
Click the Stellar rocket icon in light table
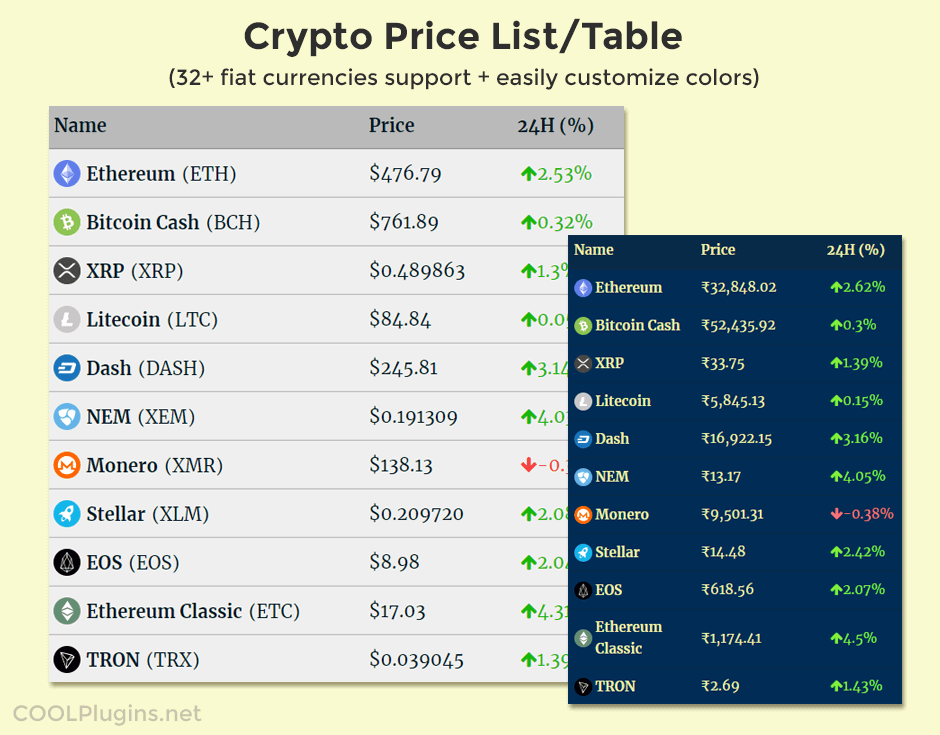[67, 514]
